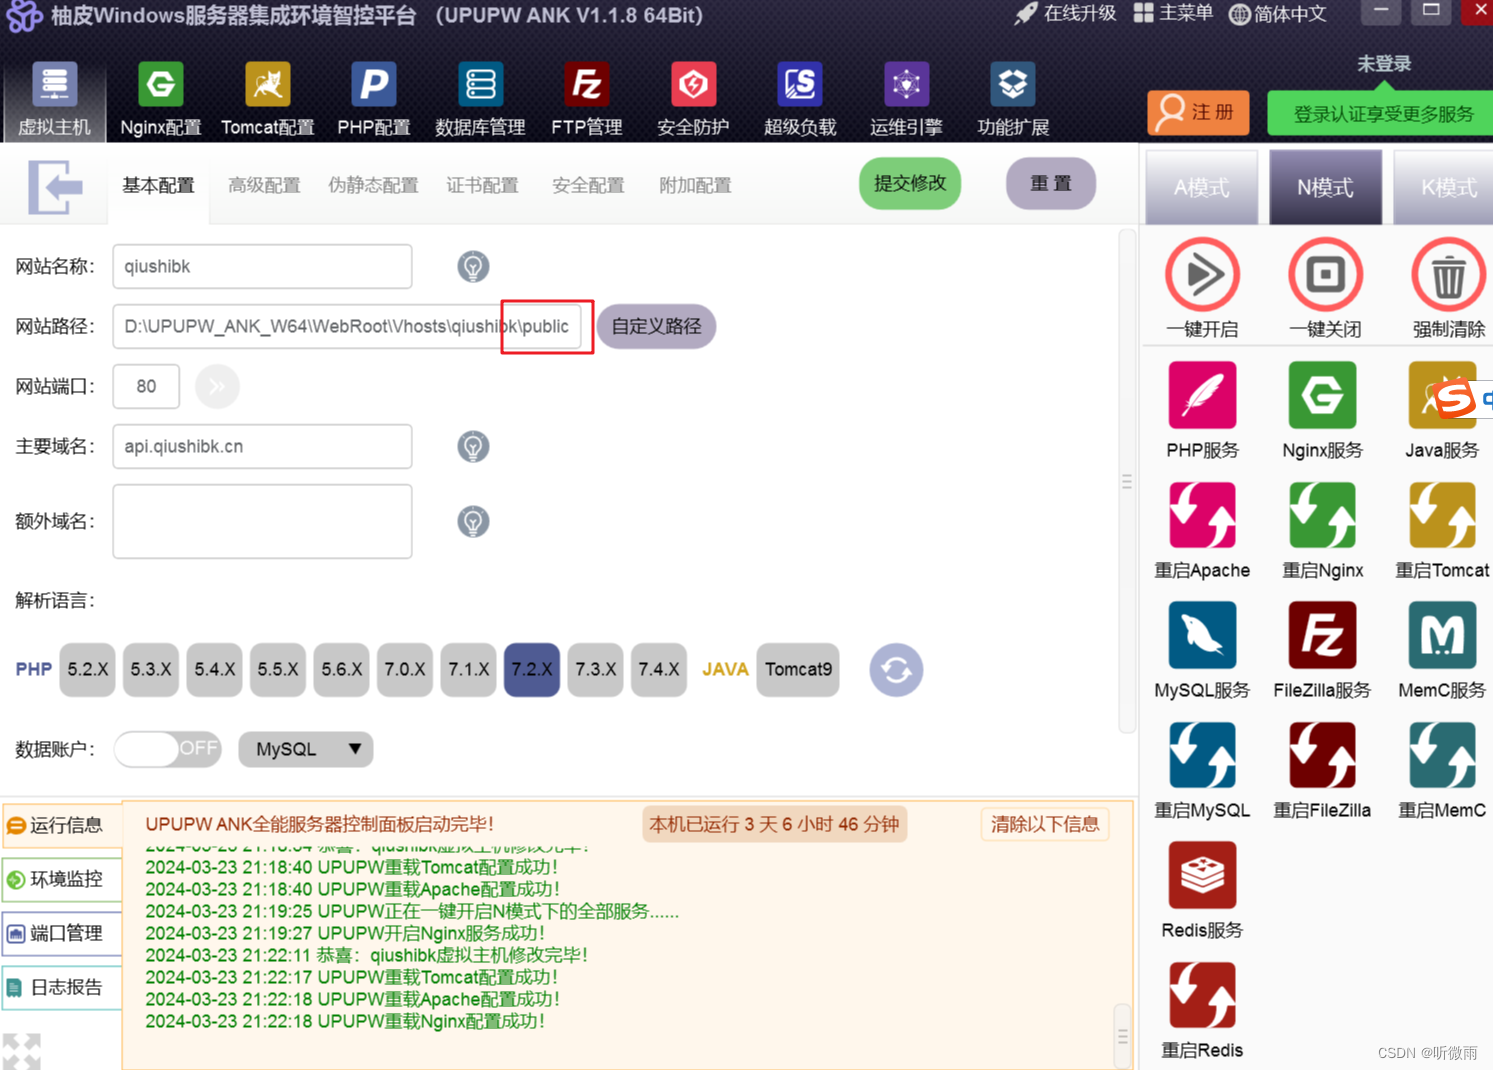Toggle MemC服务 icon

pos(1442,635)
